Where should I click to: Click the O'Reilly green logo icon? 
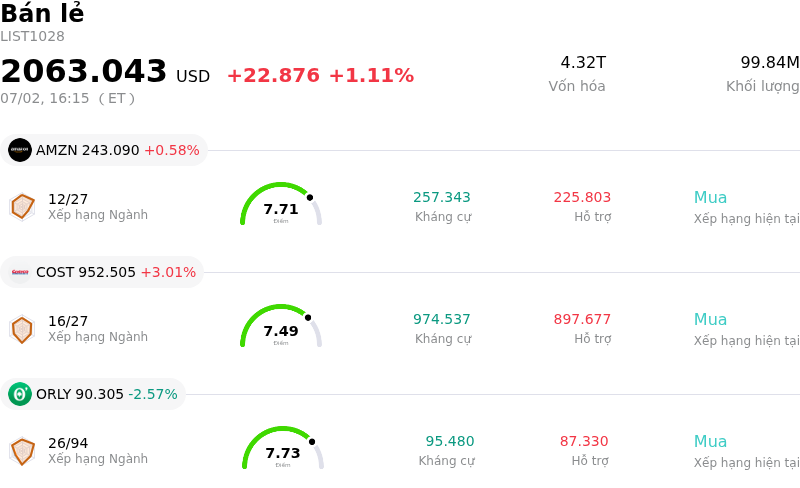click(x=20, y=394)
